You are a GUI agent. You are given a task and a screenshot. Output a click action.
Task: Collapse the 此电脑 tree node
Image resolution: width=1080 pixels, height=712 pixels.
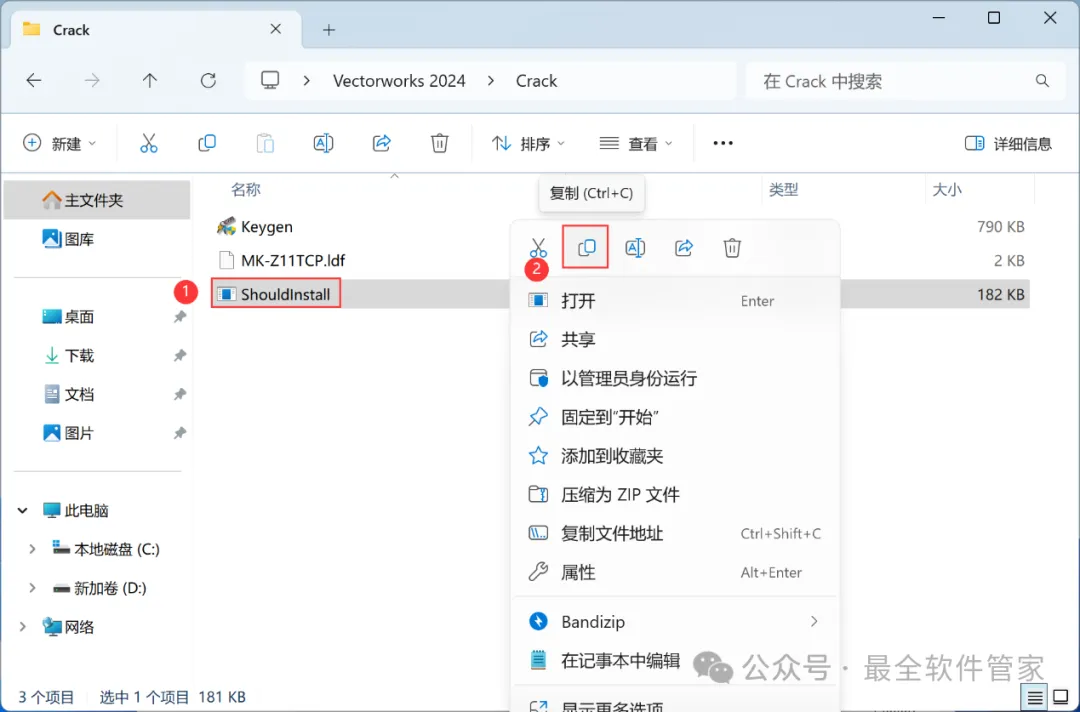(x=23, y=510)
